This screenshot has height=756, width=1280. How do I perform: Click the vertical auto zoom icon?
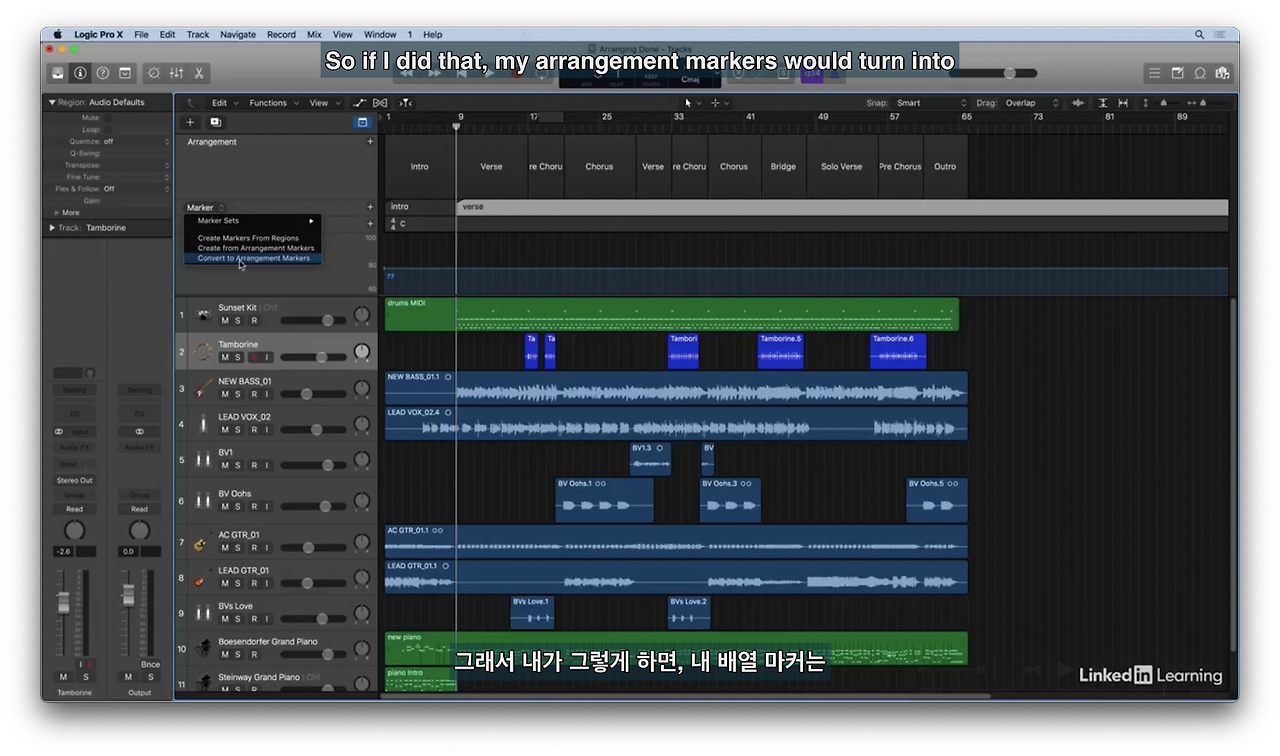pos(1103,103)
